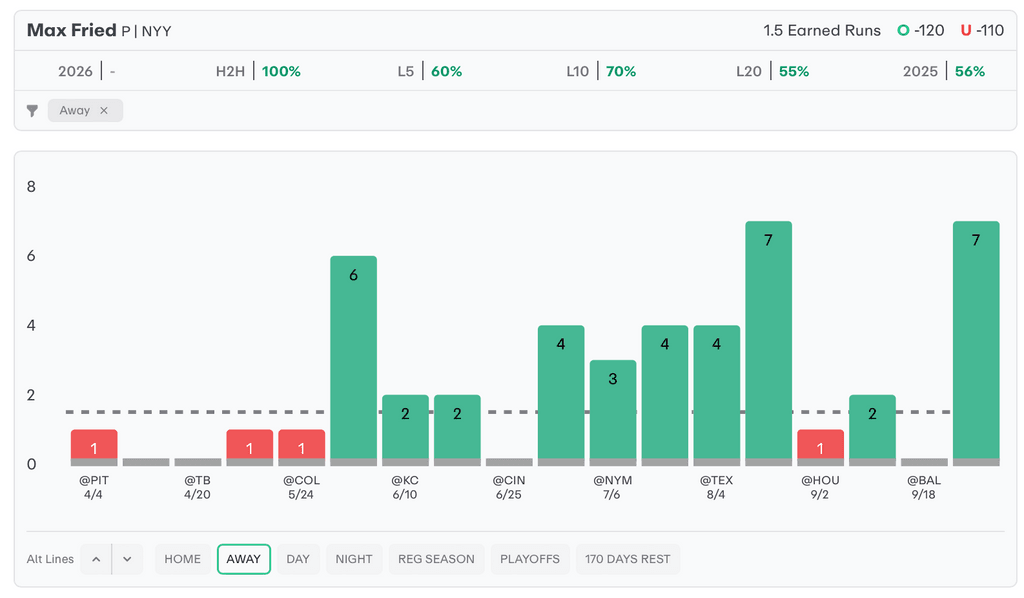Switch to the 2025 56% stat

coord(943,72)
